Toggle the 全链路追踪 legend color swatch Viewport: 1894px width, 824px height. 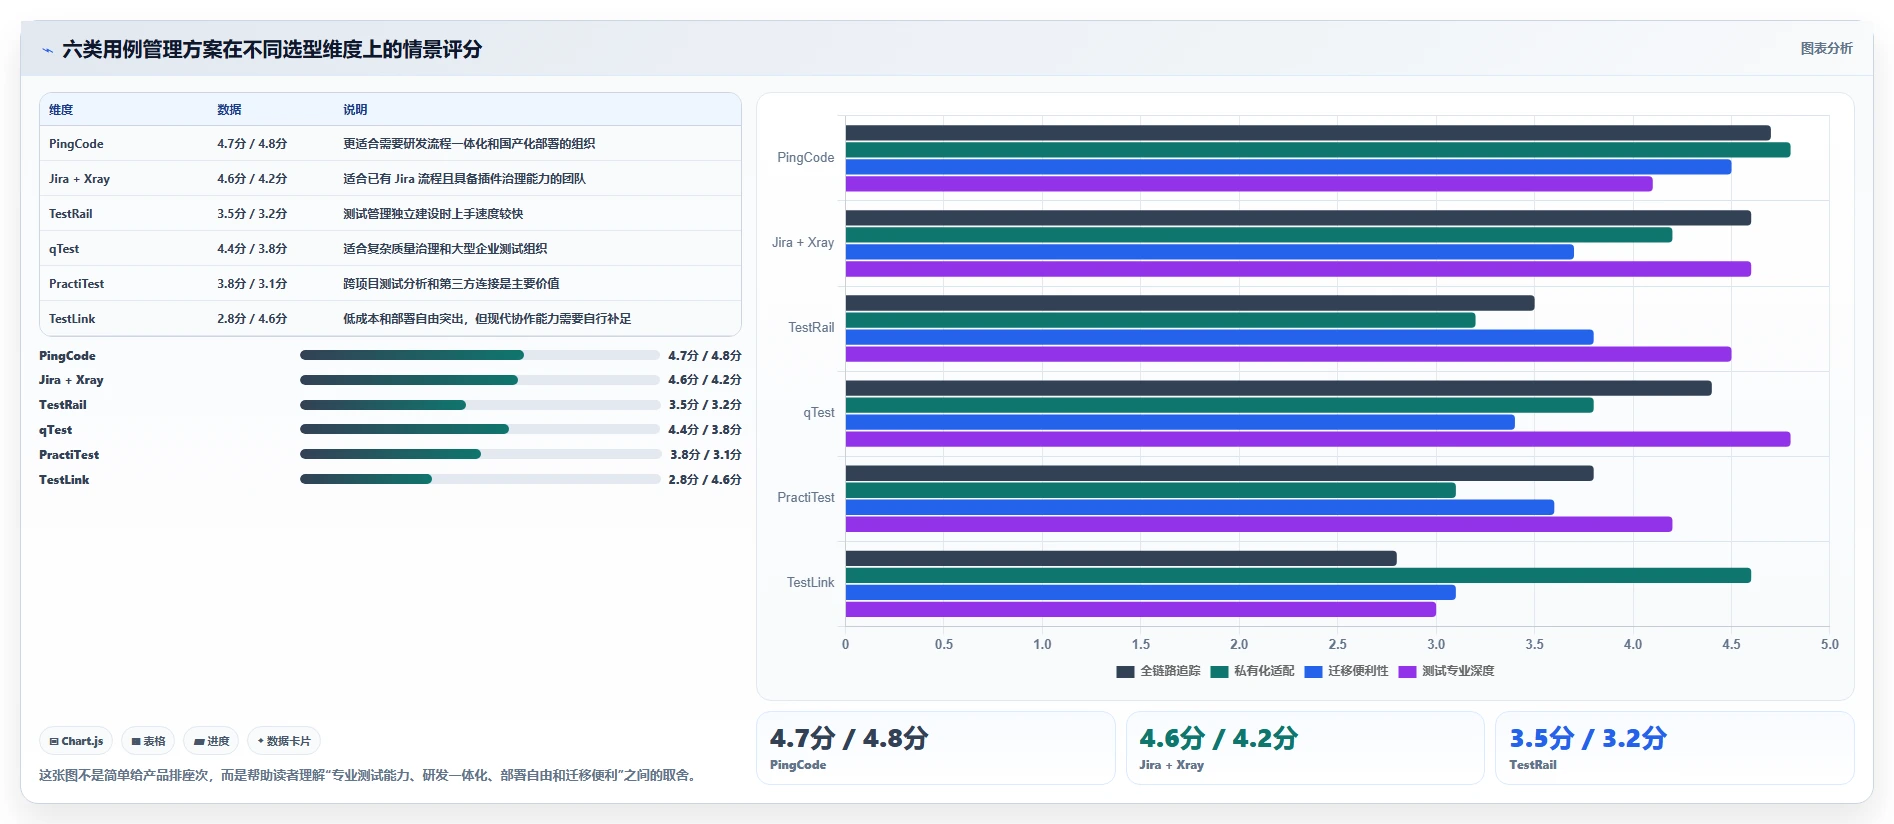1125,672
